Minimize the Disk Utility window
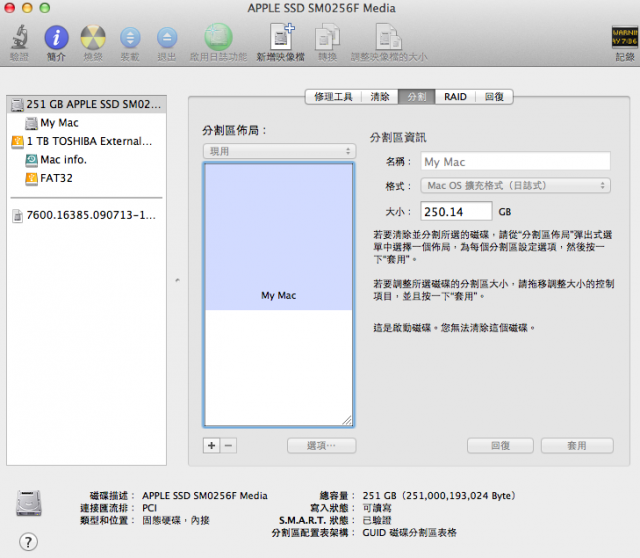Viewport: 640px width, 558px height. coord(27,8)
